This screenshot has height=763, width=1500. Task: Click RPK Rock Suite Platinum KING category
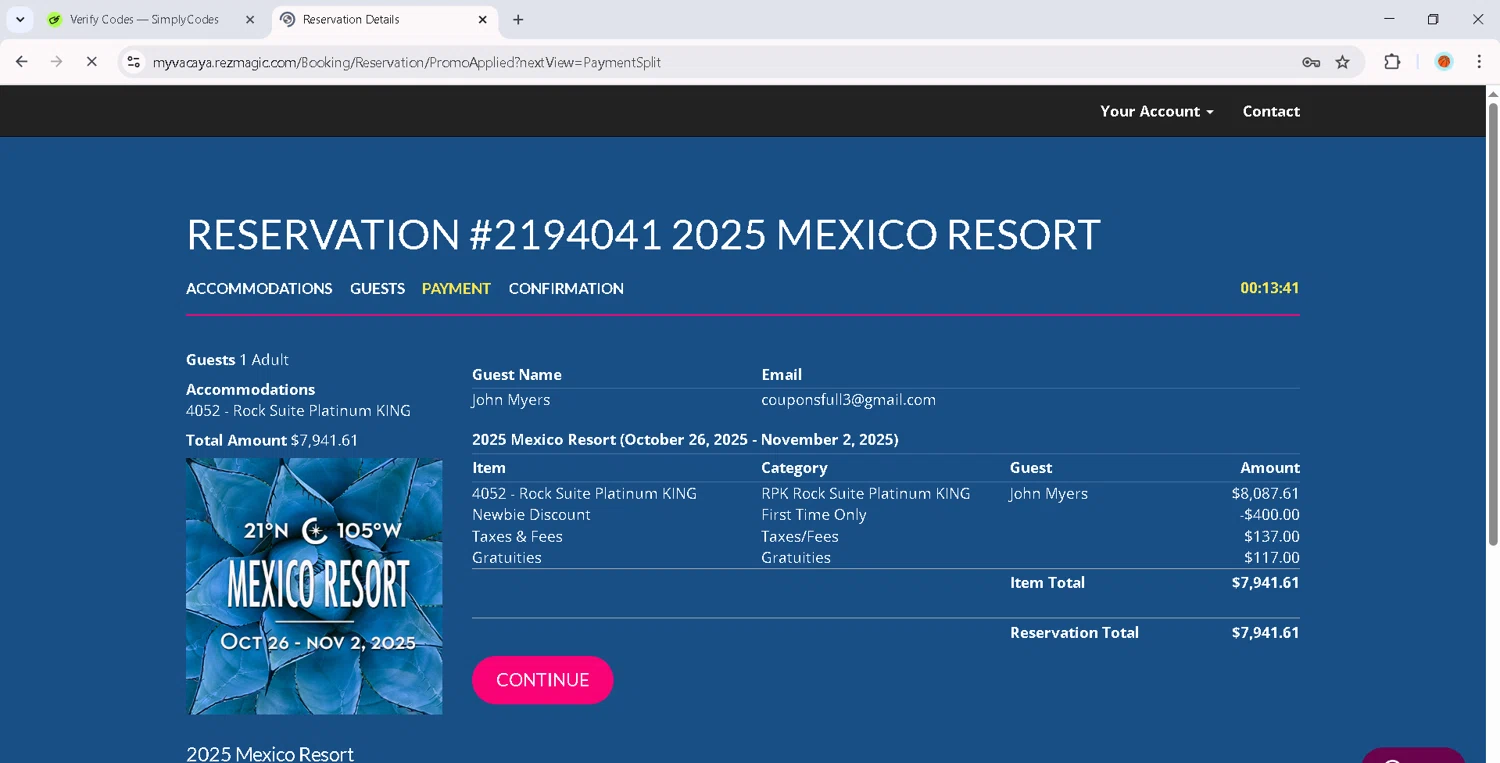click(x=865, y=493)
